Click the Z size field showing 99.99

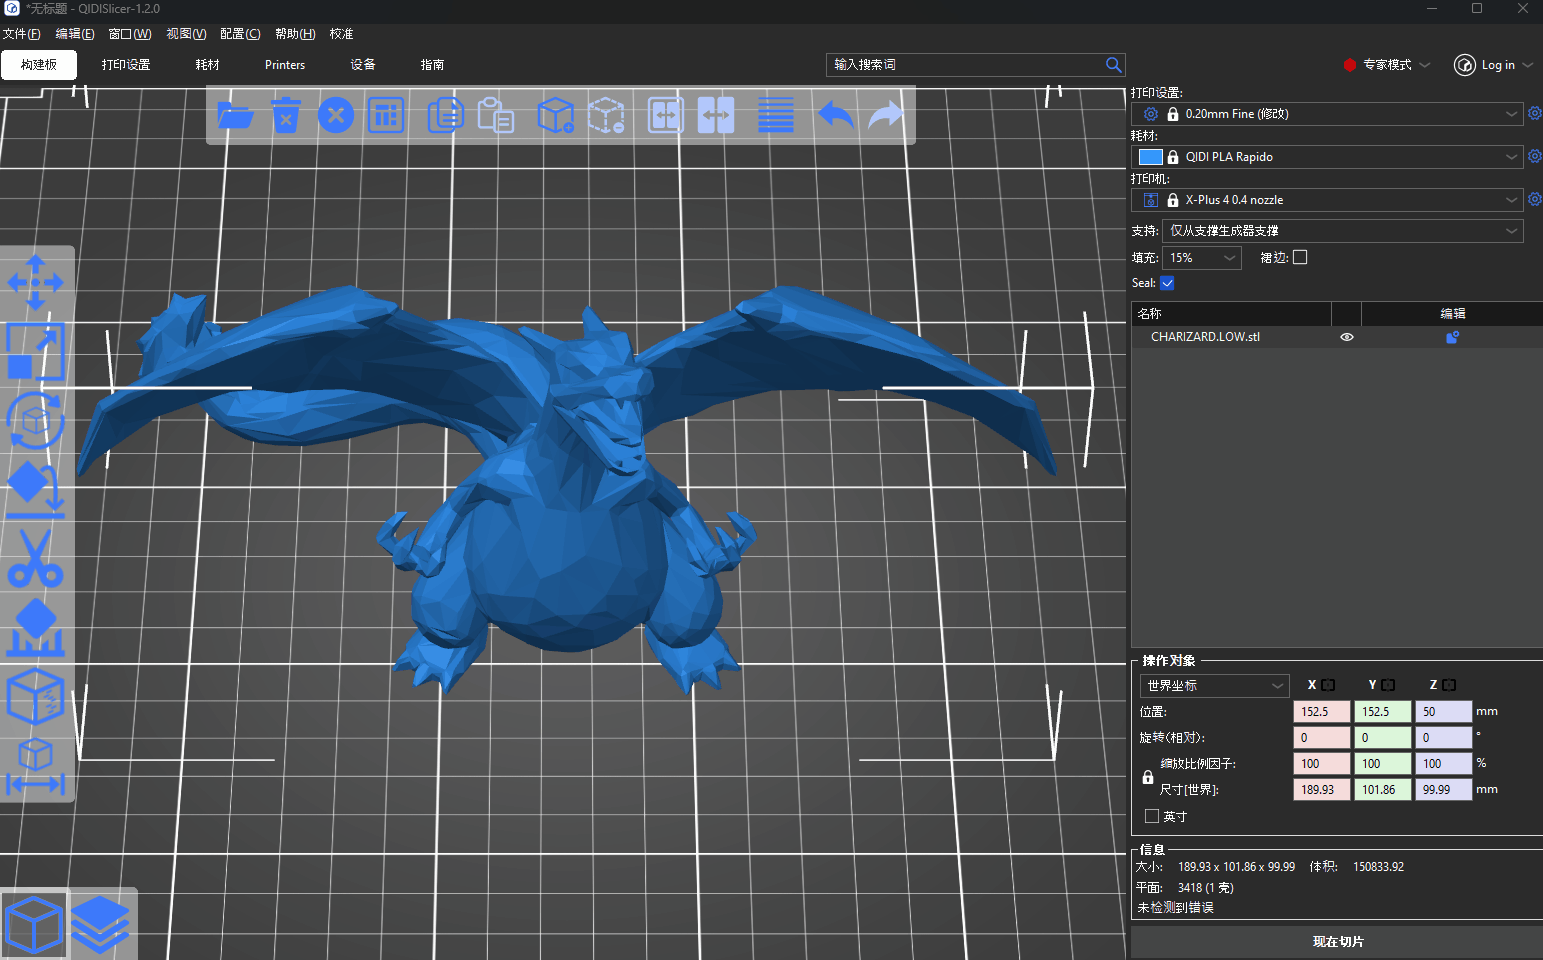click(x=1444, y=790)
